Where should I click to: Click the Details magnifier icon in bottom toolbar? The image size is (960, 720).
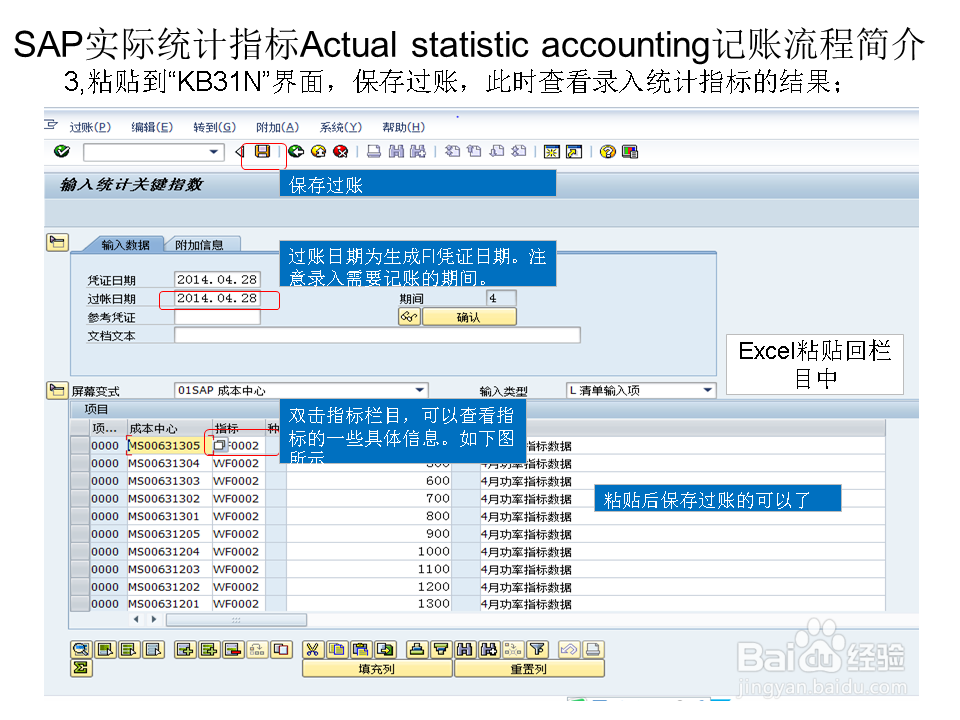pos(81,650)
